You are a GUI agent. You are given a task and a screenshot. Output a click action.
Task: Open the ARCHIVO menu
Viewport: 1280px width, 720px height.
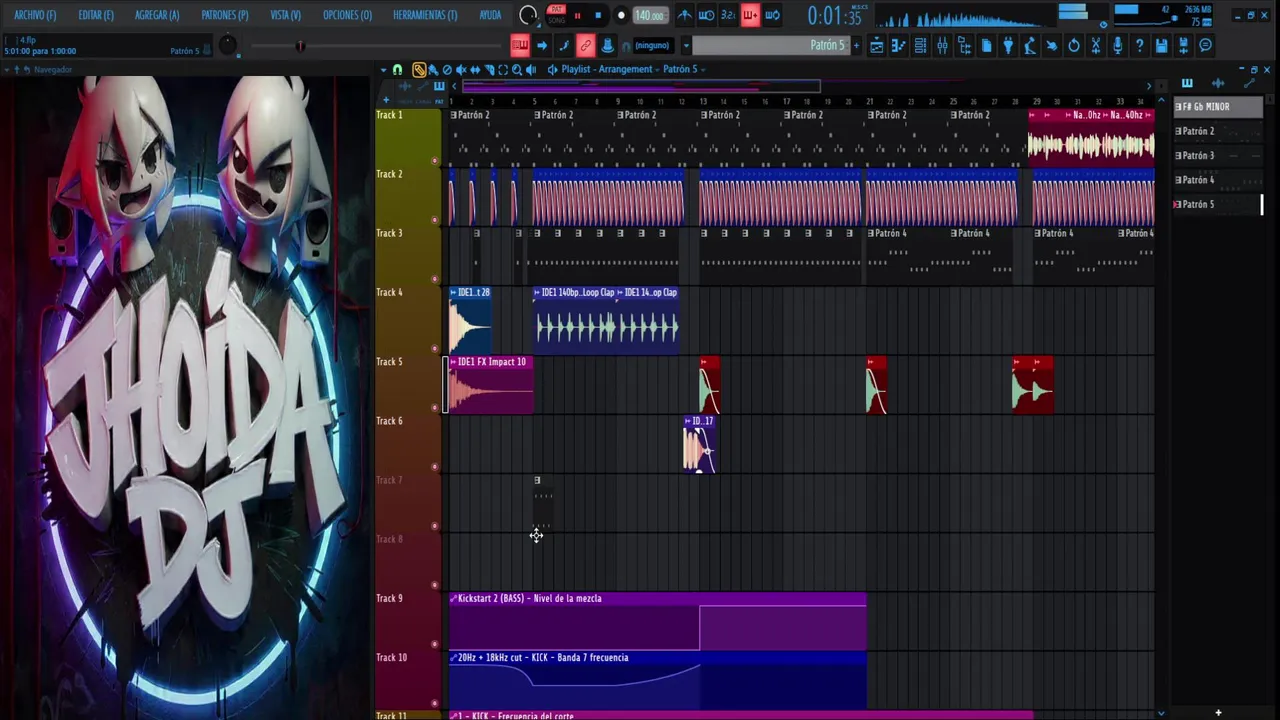click(35, 15)
